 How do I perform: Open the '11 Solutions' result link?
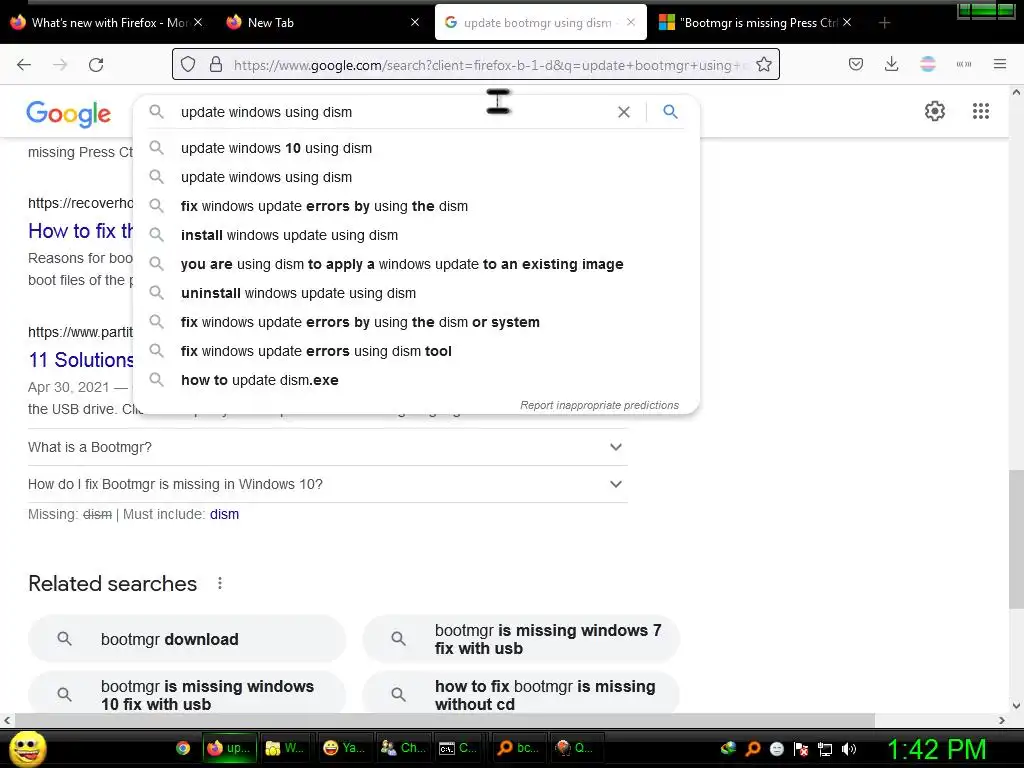pos(81,360)
